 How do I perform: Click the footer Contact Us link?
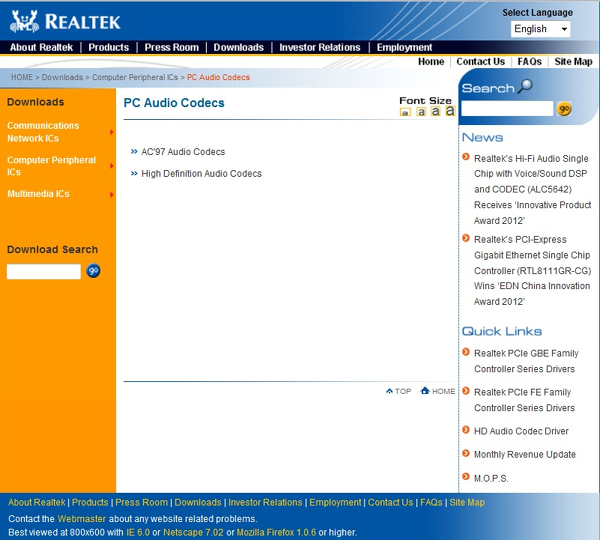pos(390,502)
